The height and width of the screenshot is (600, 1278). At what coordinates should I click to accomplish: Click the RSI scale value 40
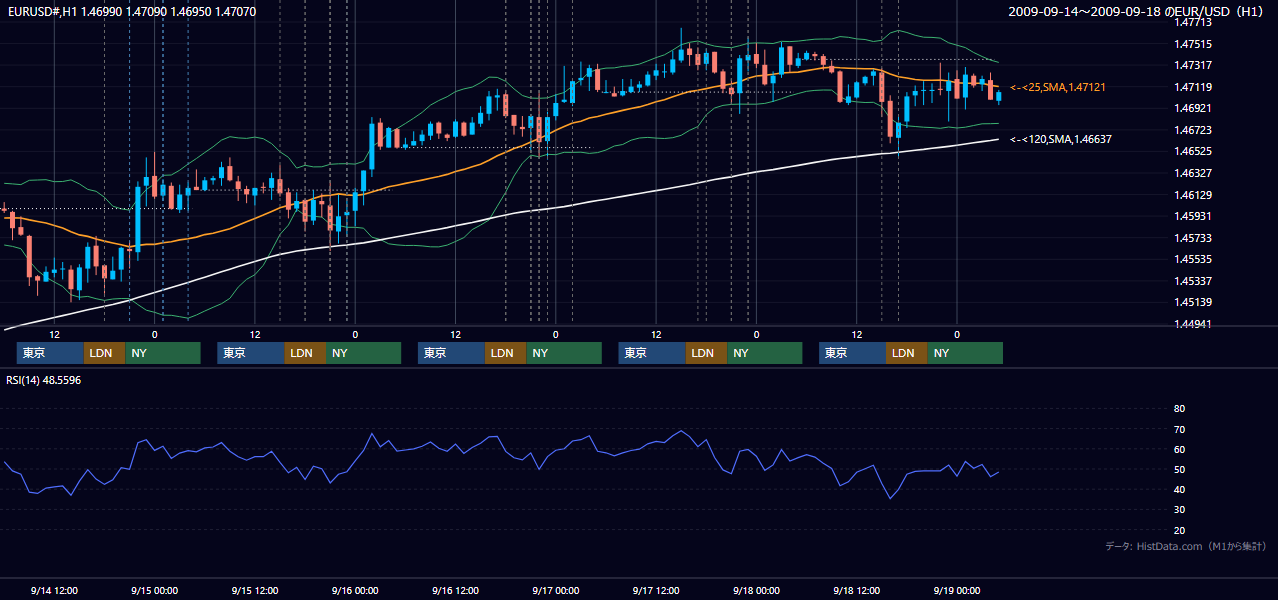point(1179,489)
